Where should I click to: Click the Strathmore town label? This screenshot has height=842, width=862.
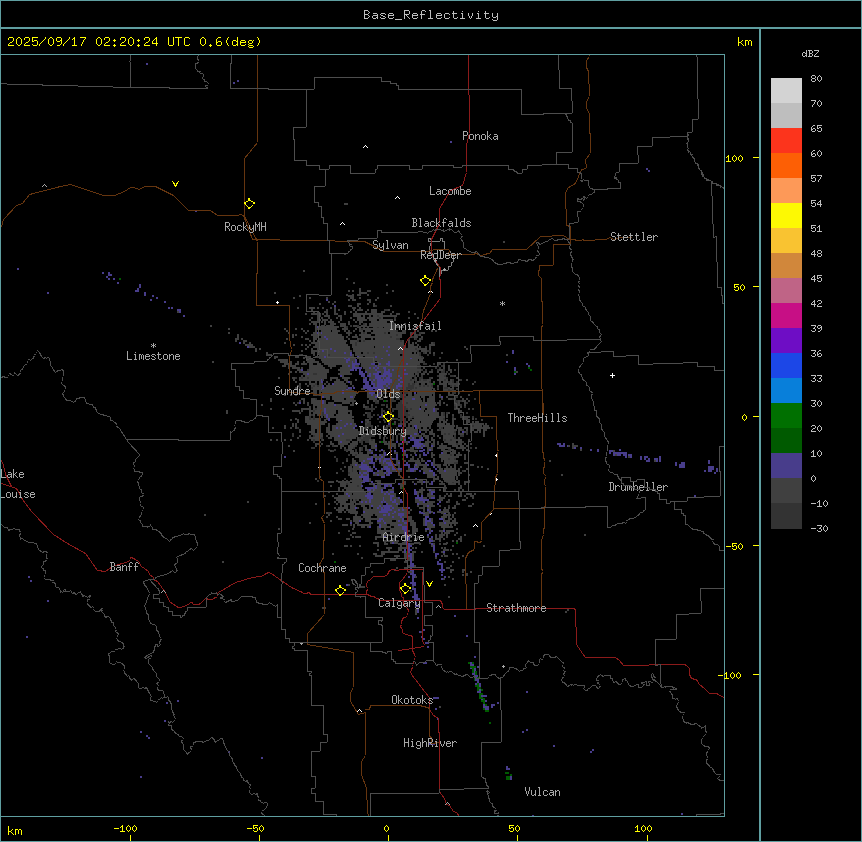(x=516, y=608)
